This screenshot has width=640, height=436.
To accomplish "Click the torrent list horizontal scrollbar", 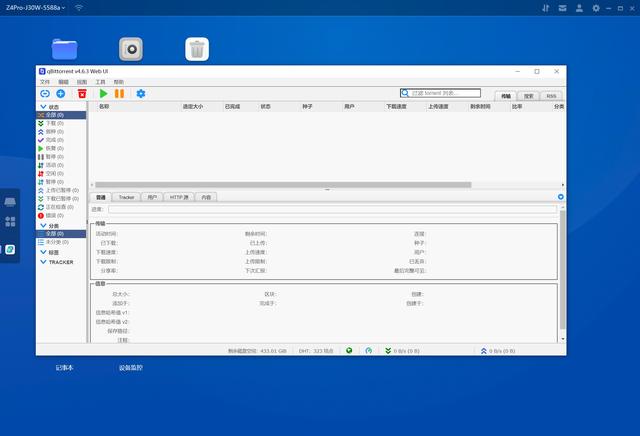I will point(283,185).
